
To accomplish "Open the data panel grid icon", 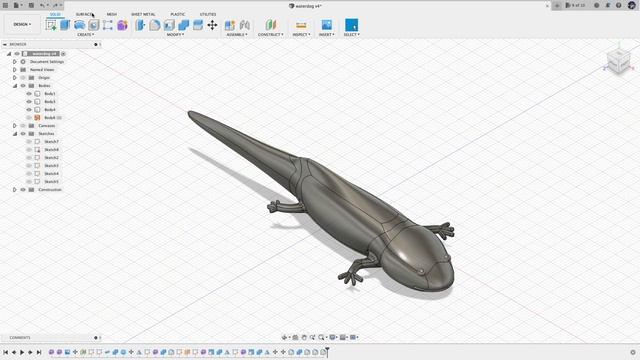I will [x=5, y=5].
